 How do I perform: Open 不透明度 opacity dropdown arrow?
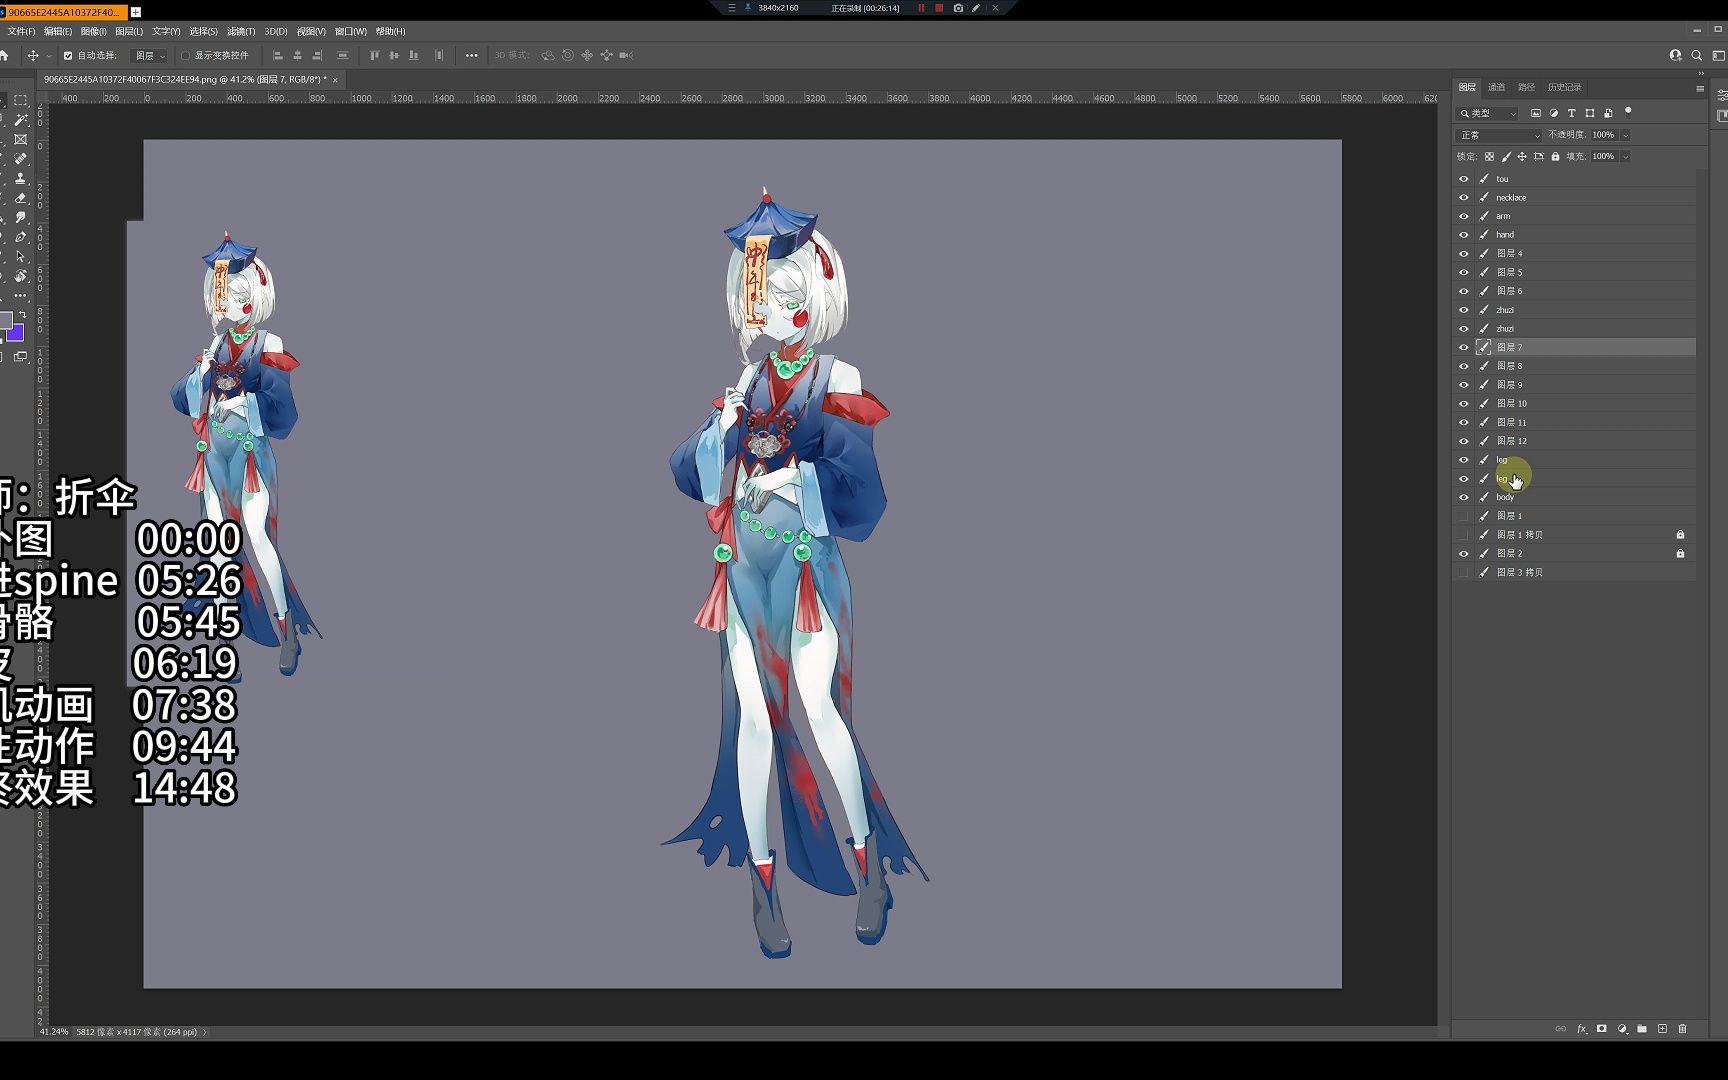(x=1626, y=135)
